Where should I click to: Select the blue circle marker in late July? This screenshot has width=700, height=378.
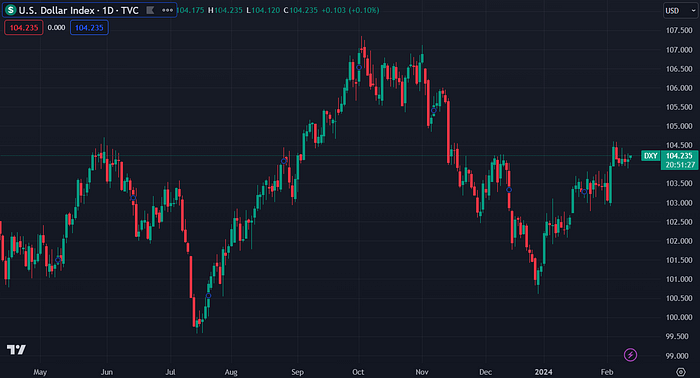pos(208,295)
